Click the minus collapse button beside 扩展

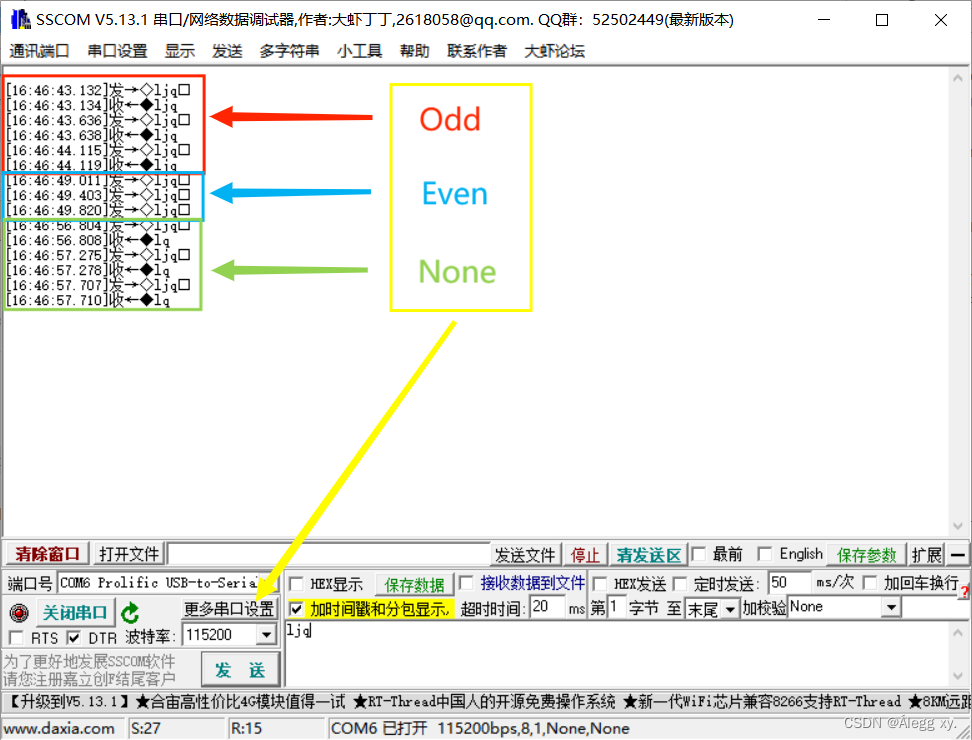coord(958,554)
